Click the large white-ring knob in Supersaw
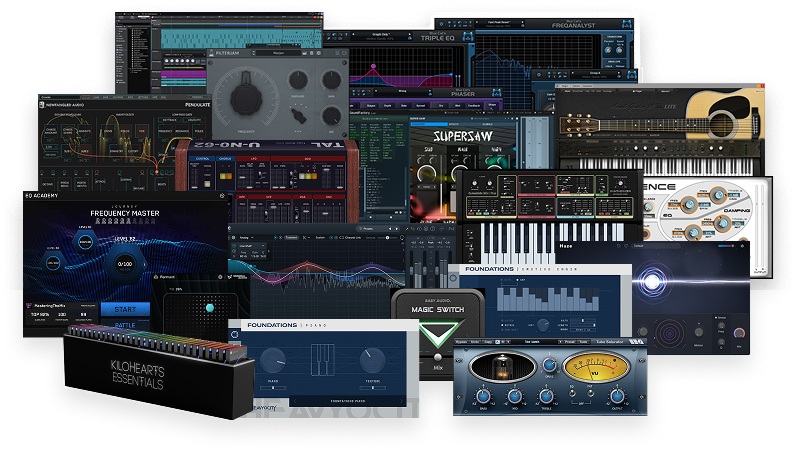This screenshot has height=454, width=797. coord(426,174)
